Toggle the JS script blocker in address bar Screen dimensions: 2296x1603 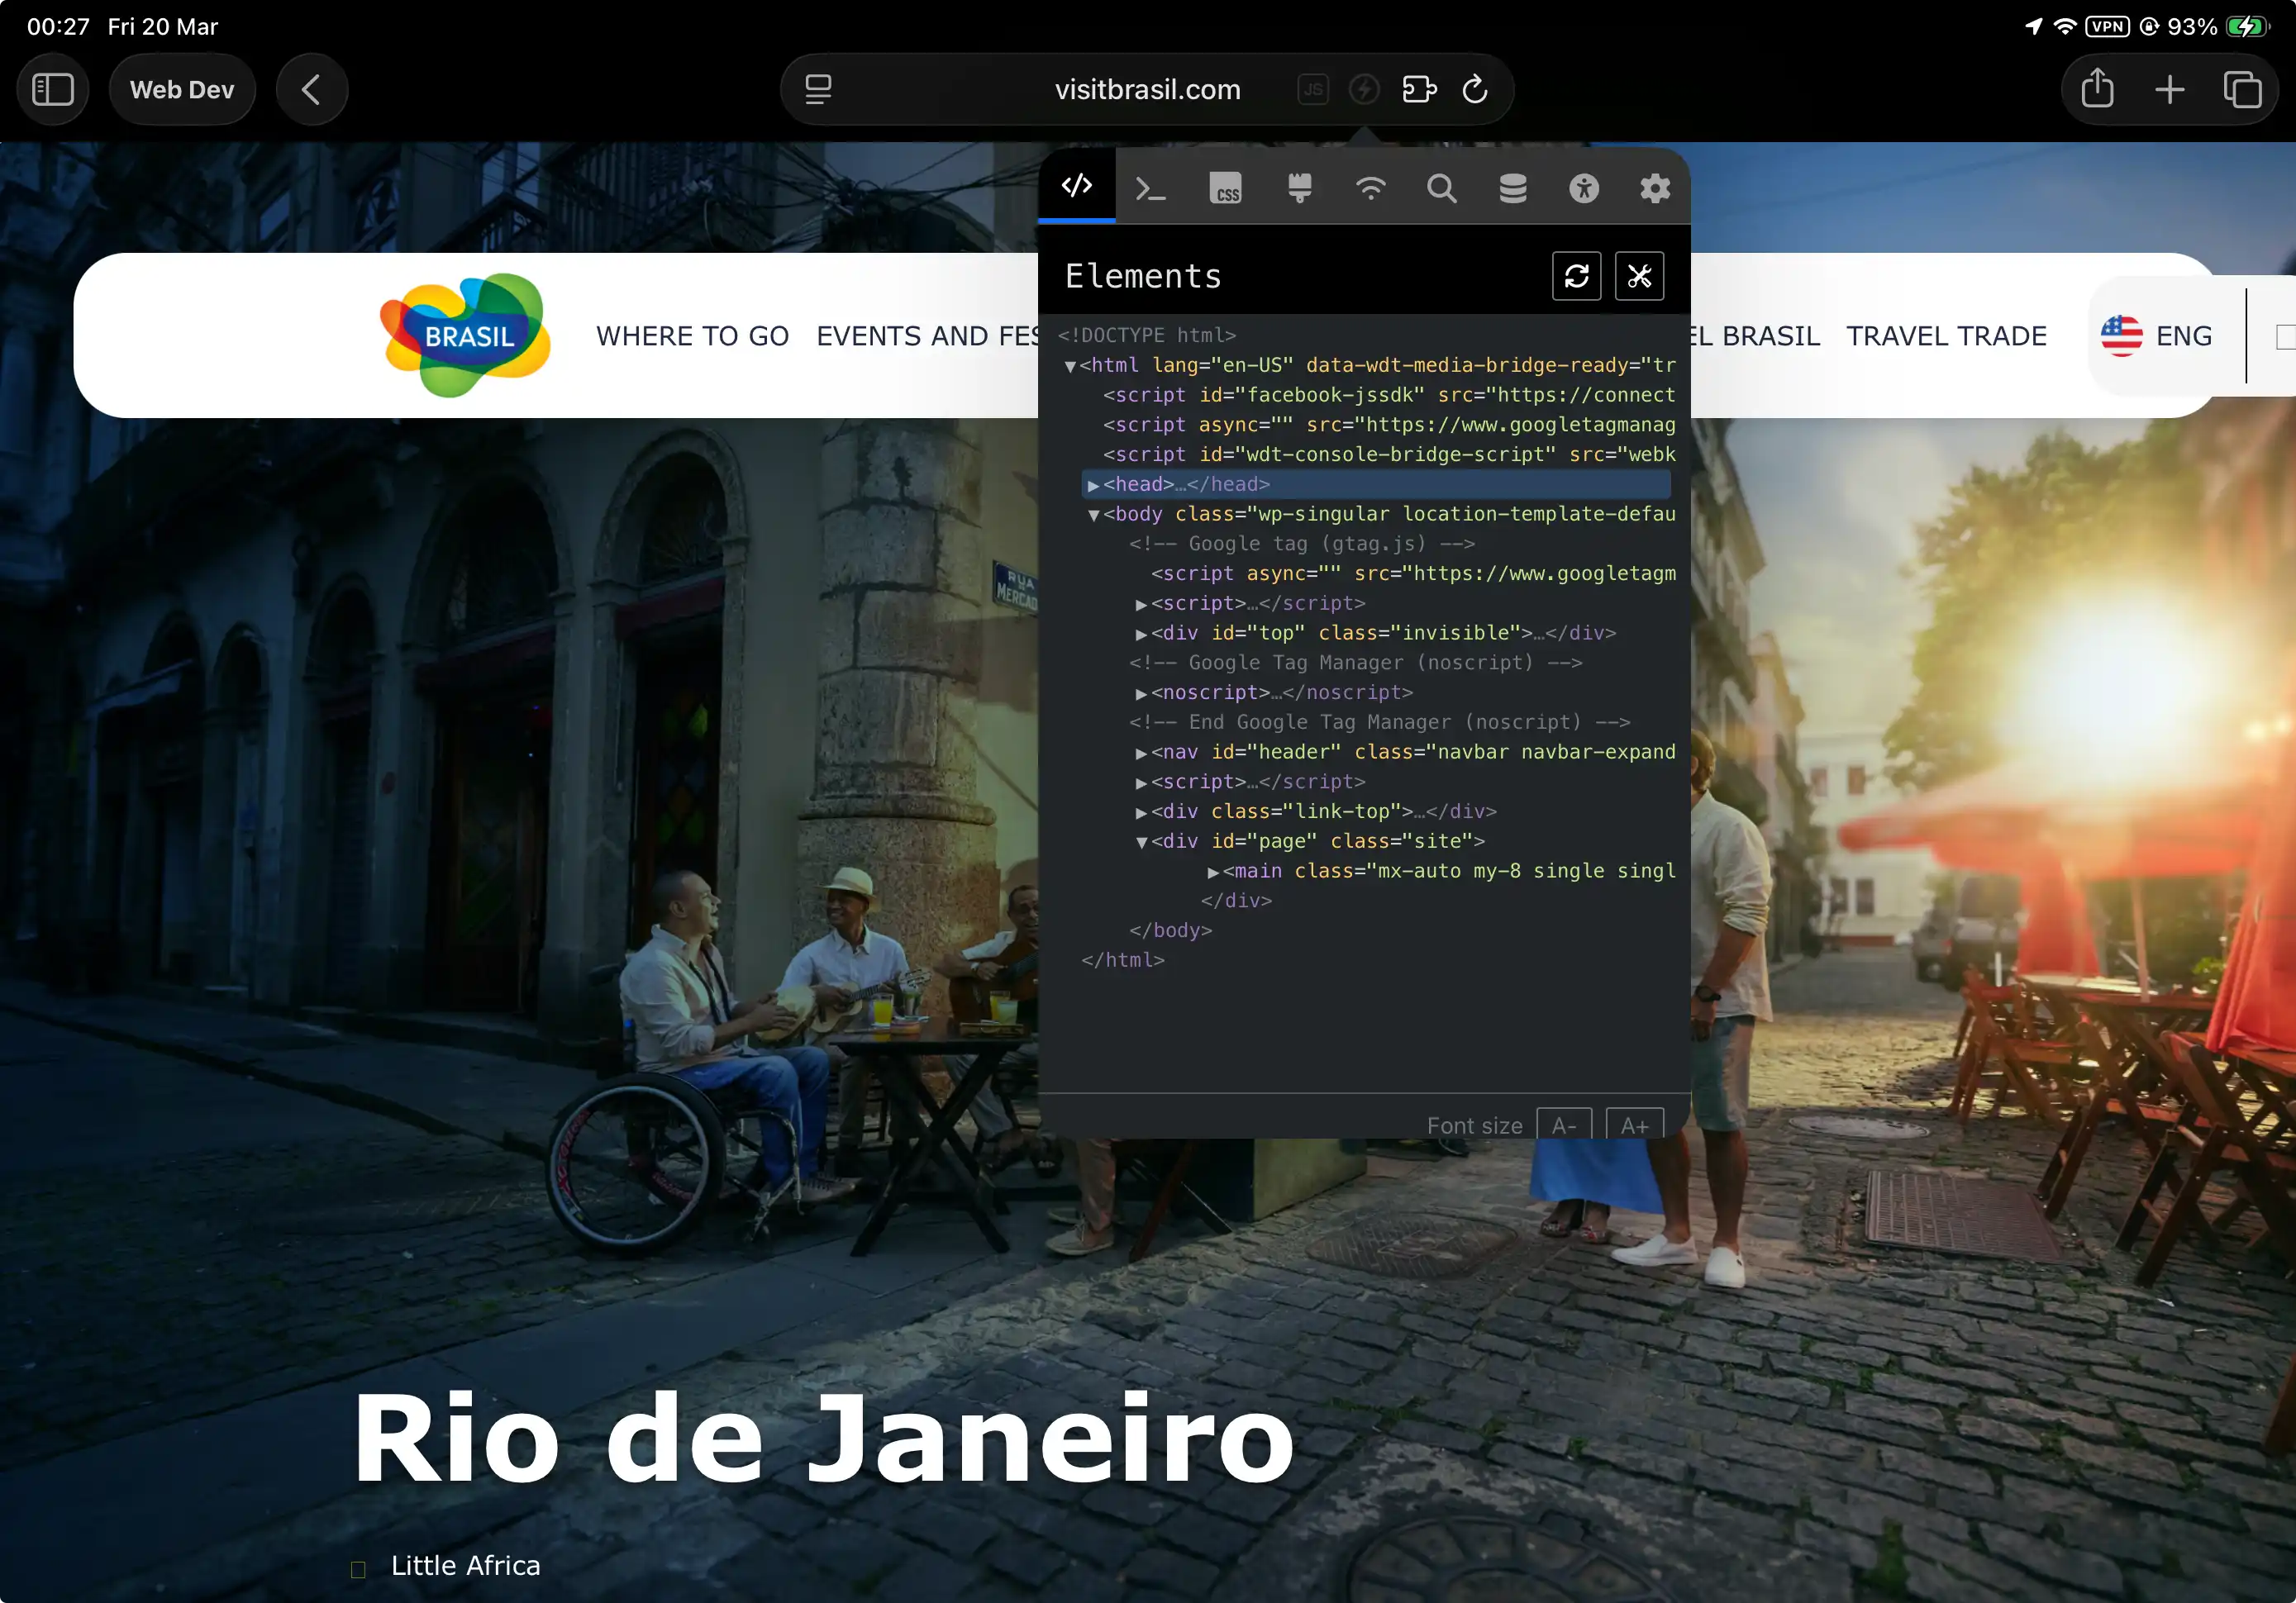pos(1313,89)
